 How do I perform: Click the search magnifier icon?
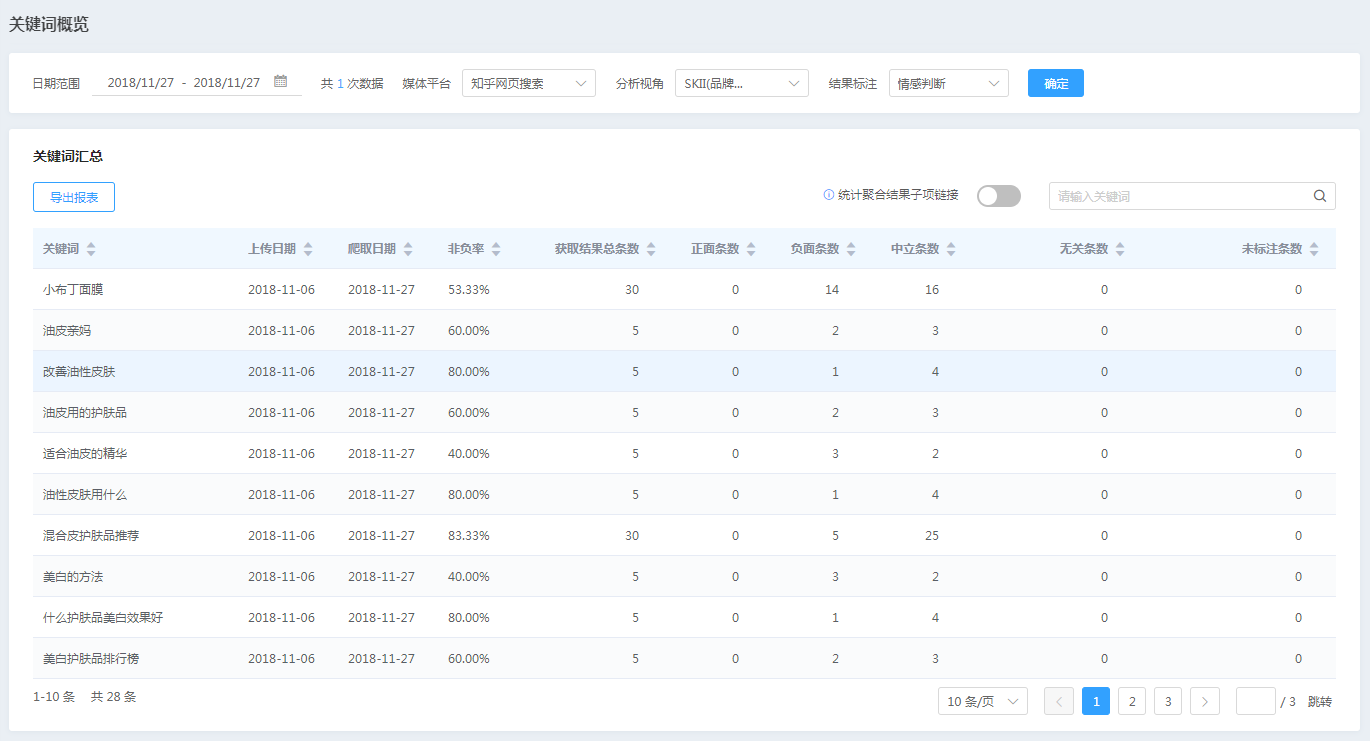[x=1320, y=196]
